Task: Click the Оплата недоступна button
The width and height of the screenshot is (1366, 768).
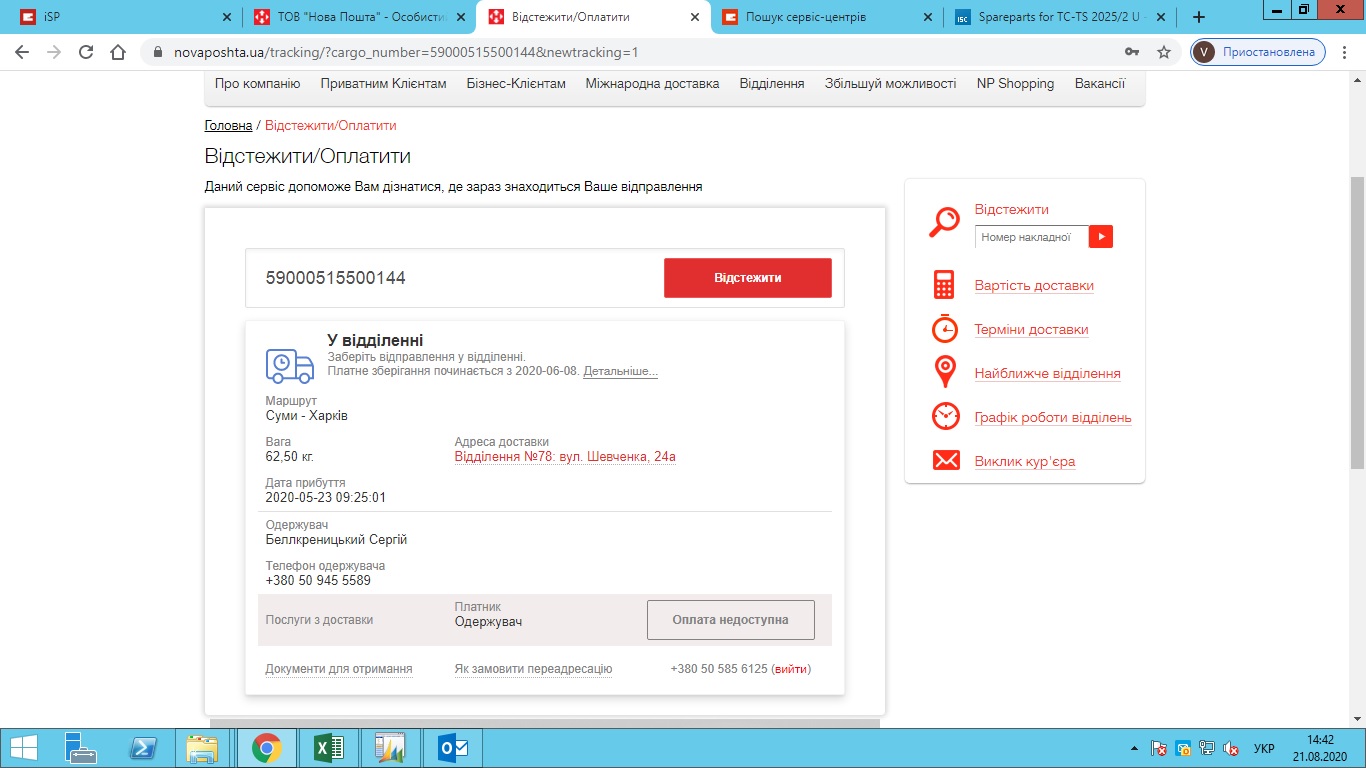Action: (x=730, y=620)
